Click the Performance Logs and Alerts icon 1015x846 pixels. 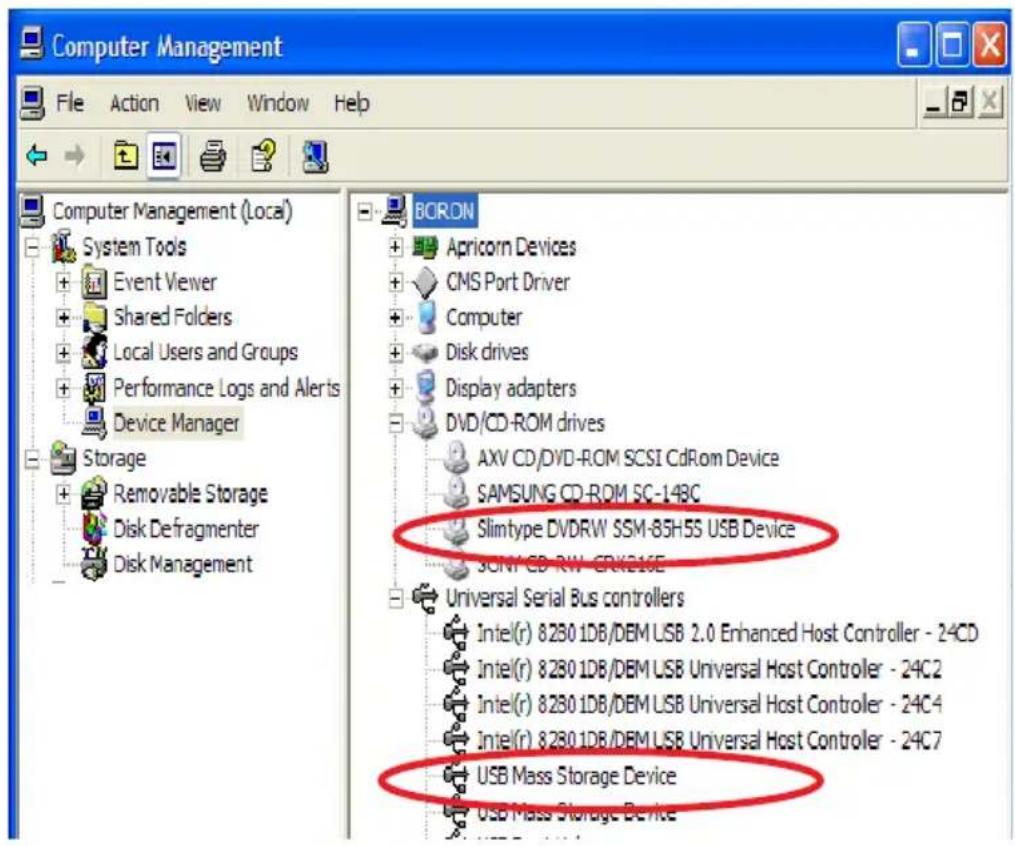tap(95, 388)
